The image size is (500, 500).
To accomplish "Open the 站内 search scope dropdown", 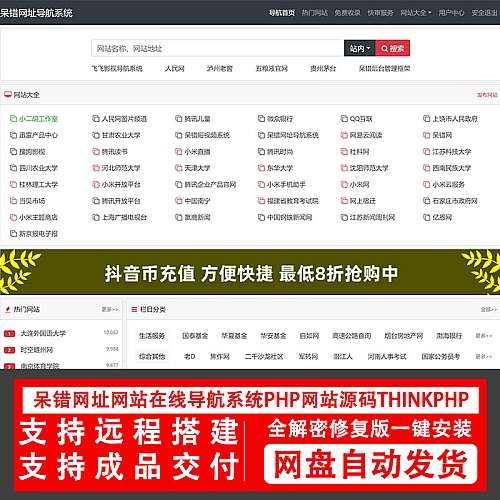I will tap(360, 49).
